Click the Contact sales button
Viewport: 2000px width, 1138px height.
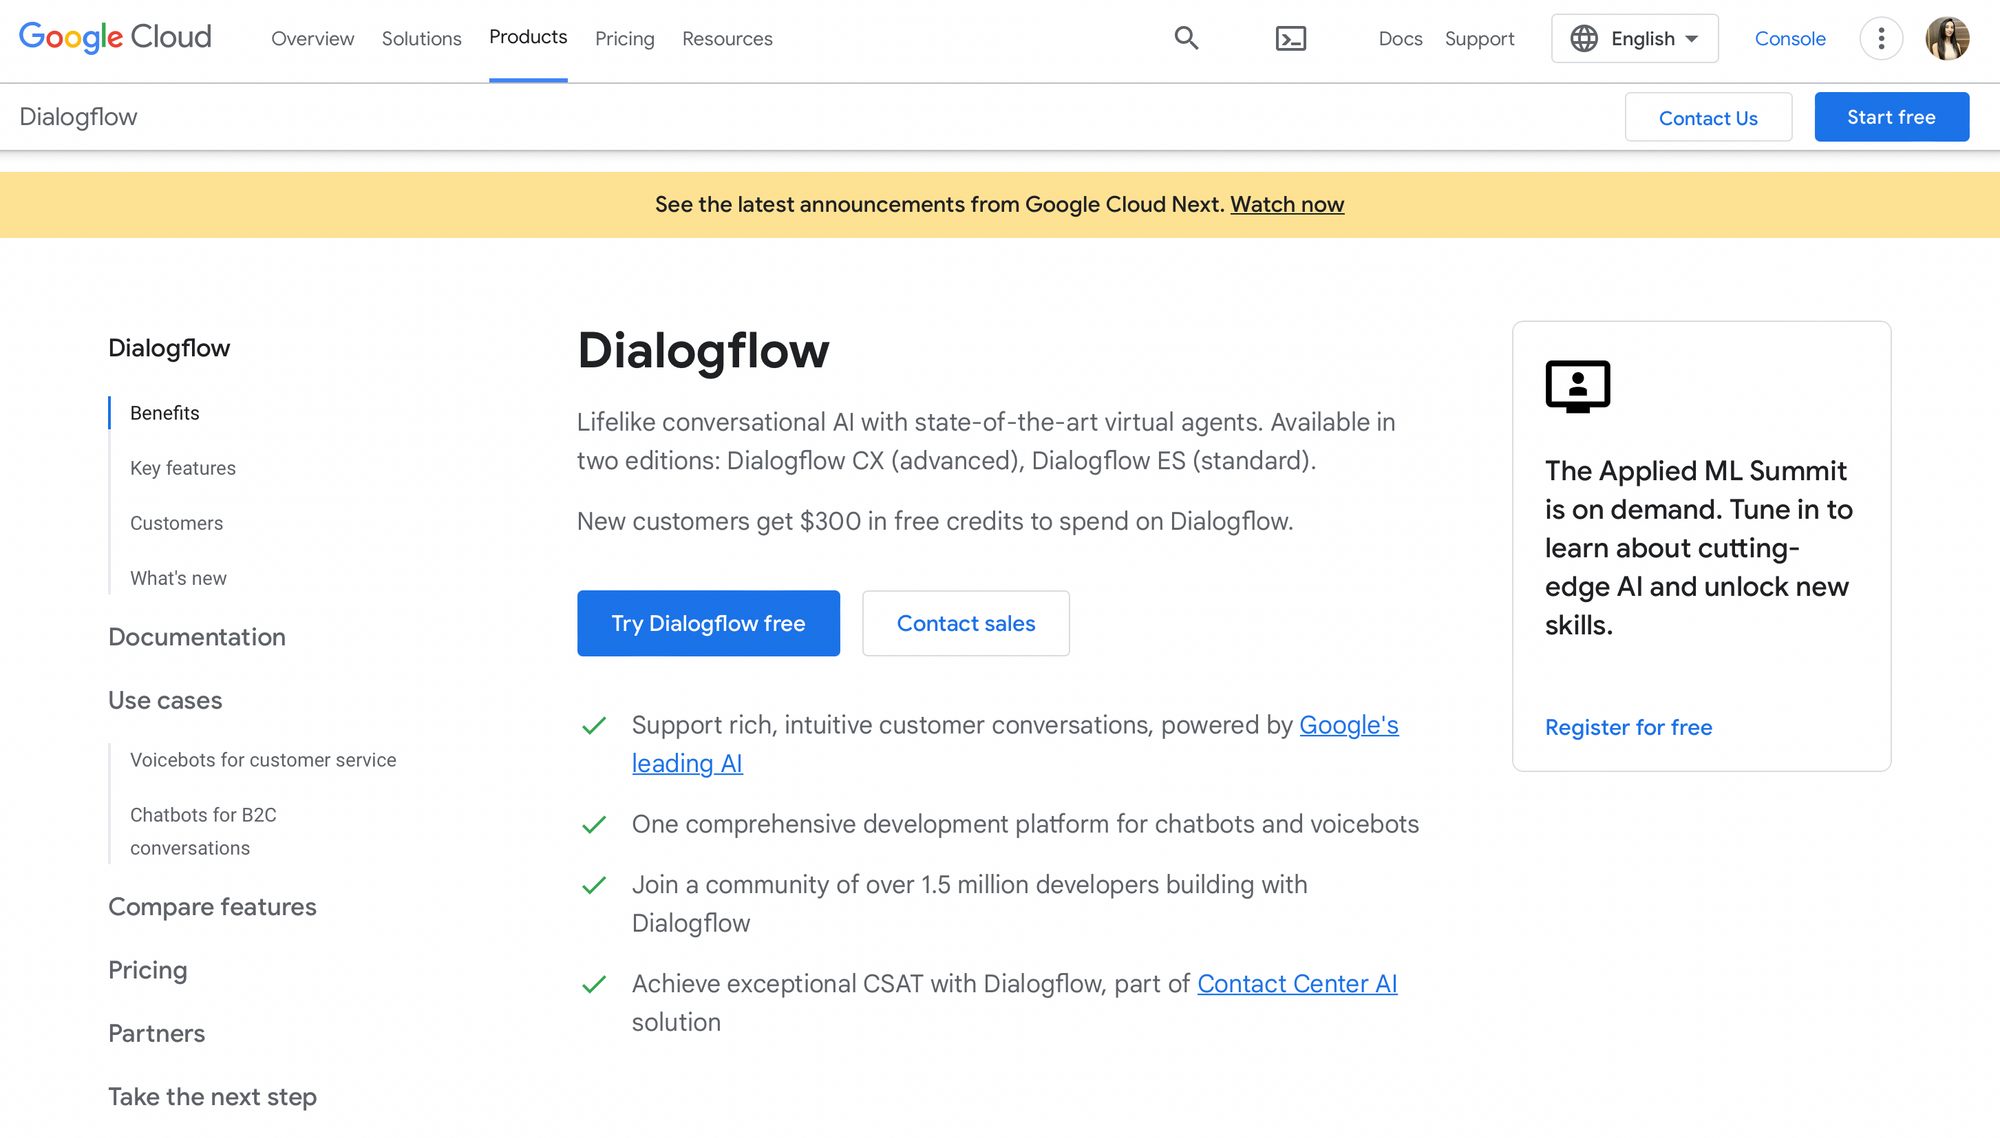click(966, 623)
